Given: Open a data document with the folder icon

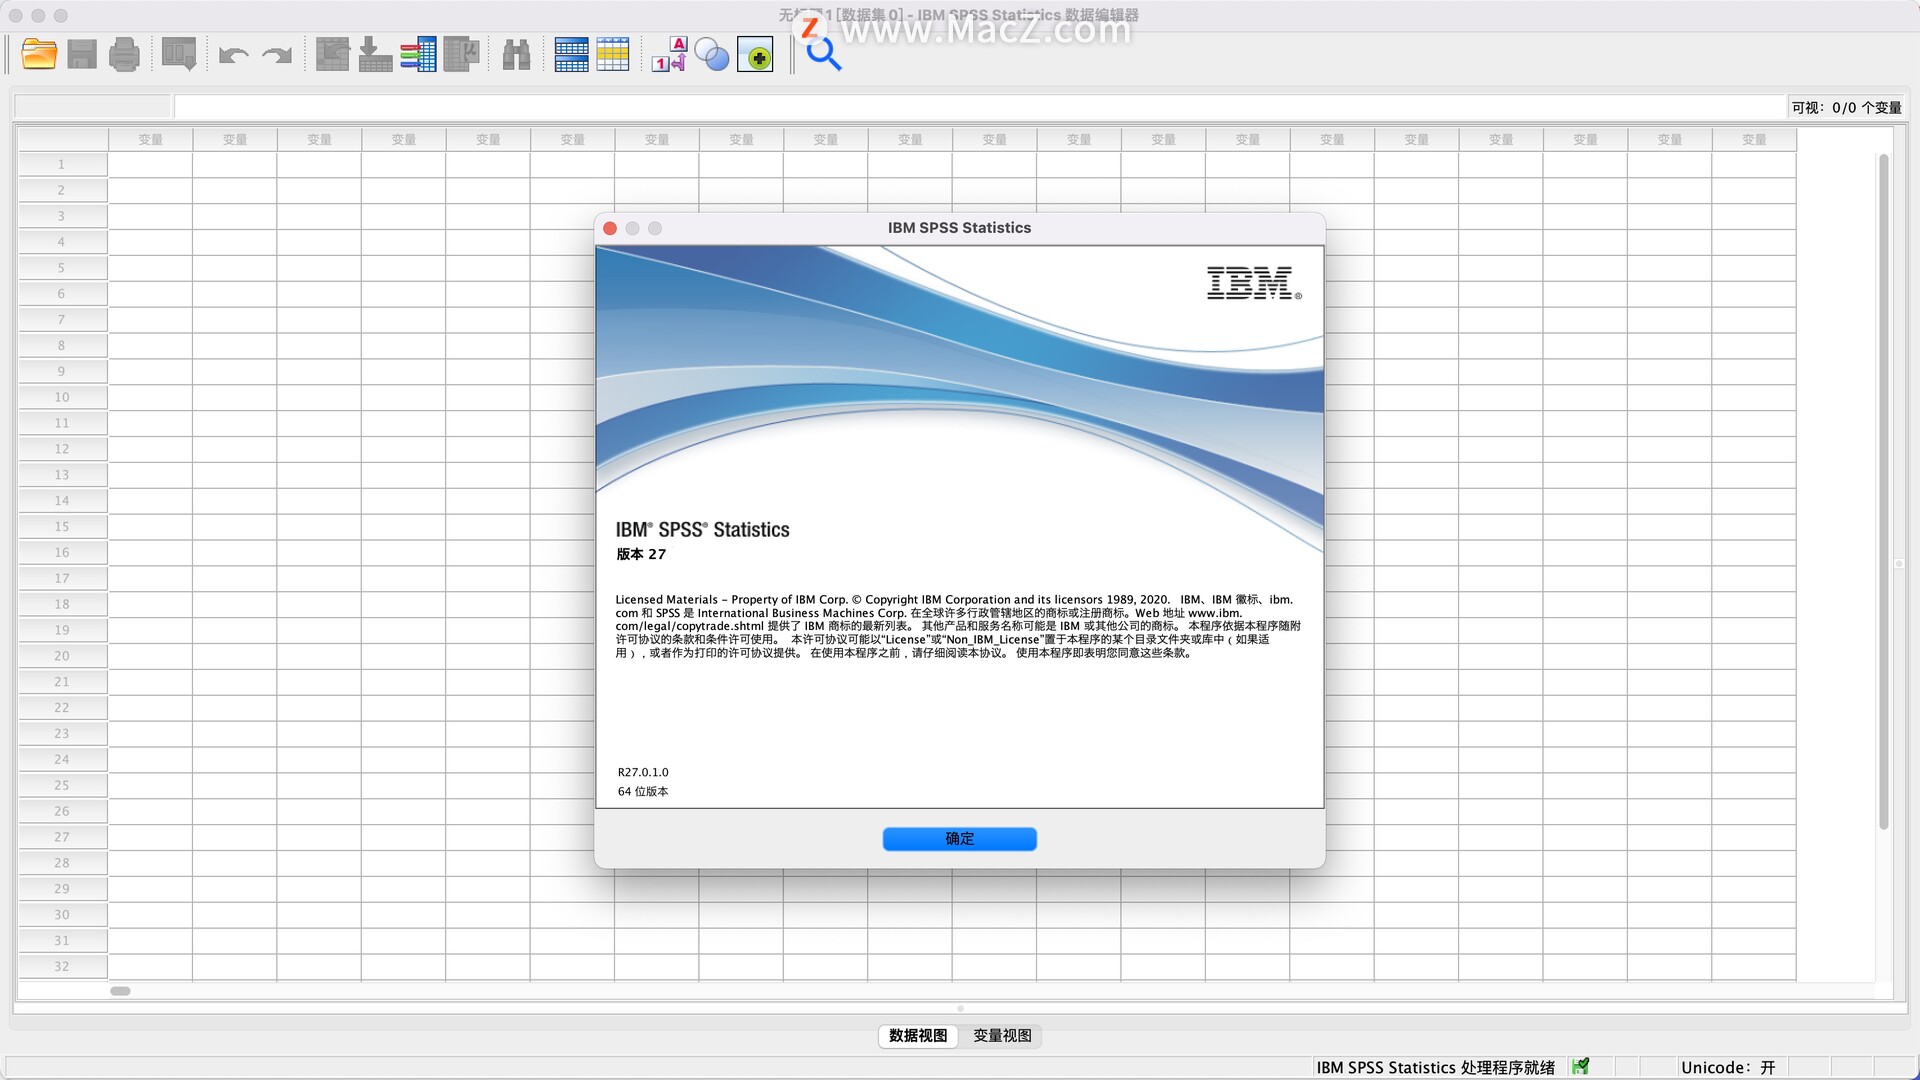Looking at the screenshot, I should pyautogui.click(x=39, y=54).
